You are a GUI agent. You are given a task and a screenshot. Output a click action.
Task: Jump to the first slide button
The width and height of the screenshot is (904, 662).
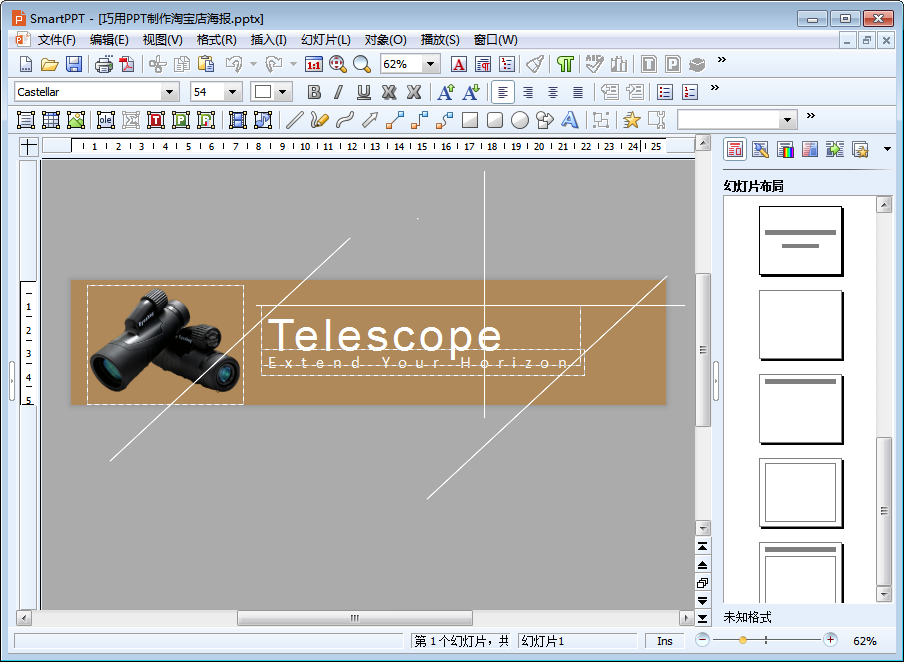702,546
